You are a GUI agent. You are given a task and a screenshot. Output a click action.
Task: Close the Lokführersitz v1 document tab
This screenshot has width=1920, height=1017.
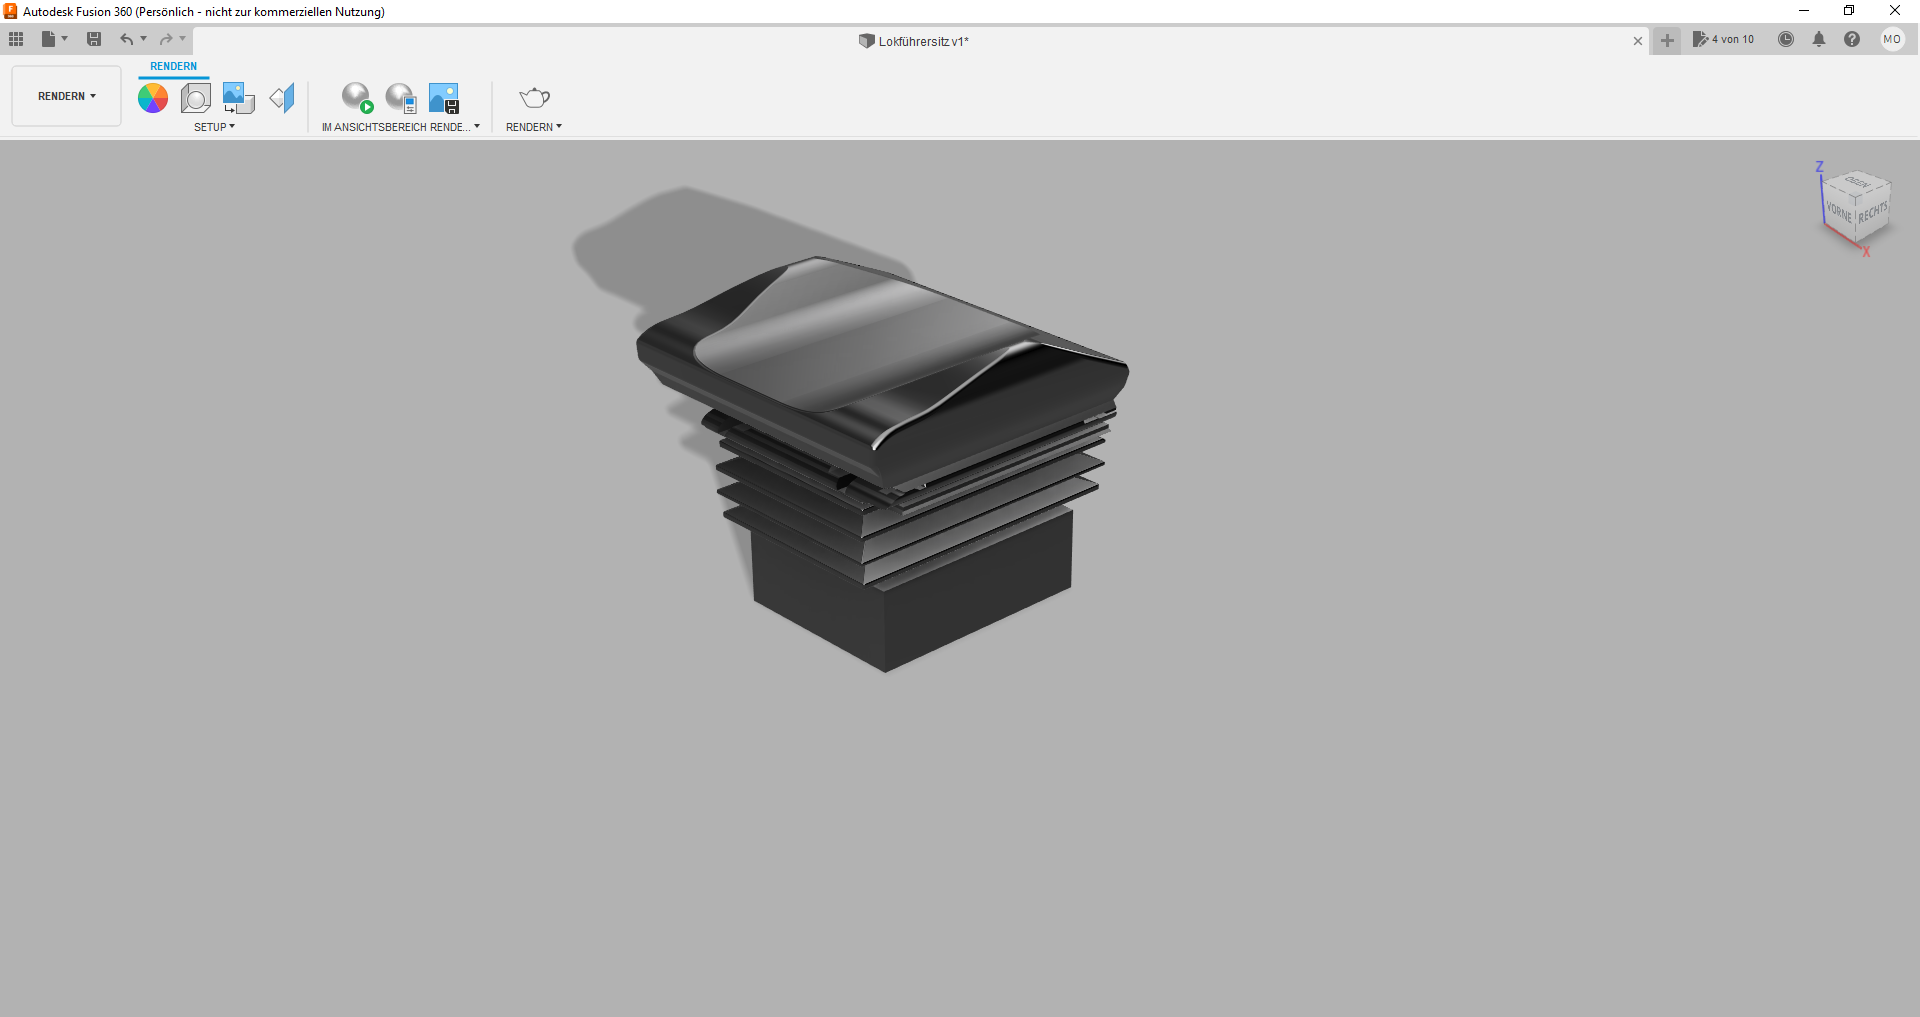pyautogui.click(x=1638, y=41)
